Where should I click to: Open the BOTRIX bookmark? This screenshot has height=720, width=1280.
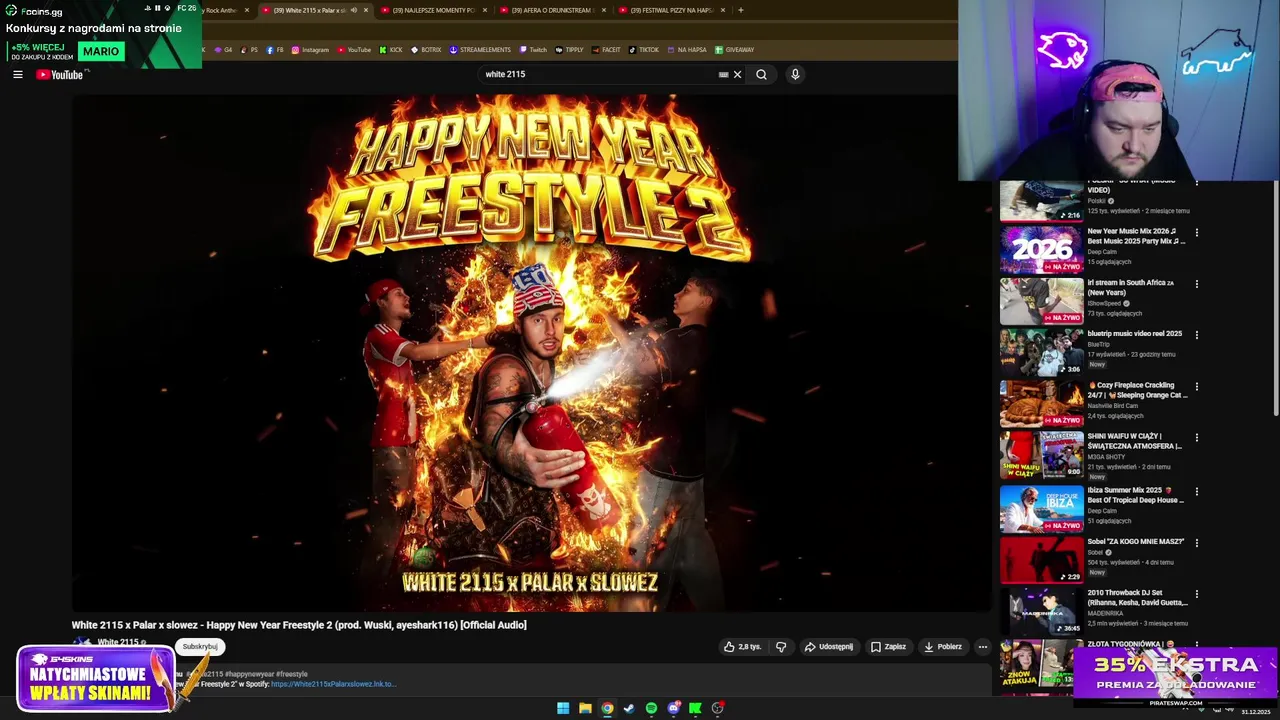(x=426, y=49)
